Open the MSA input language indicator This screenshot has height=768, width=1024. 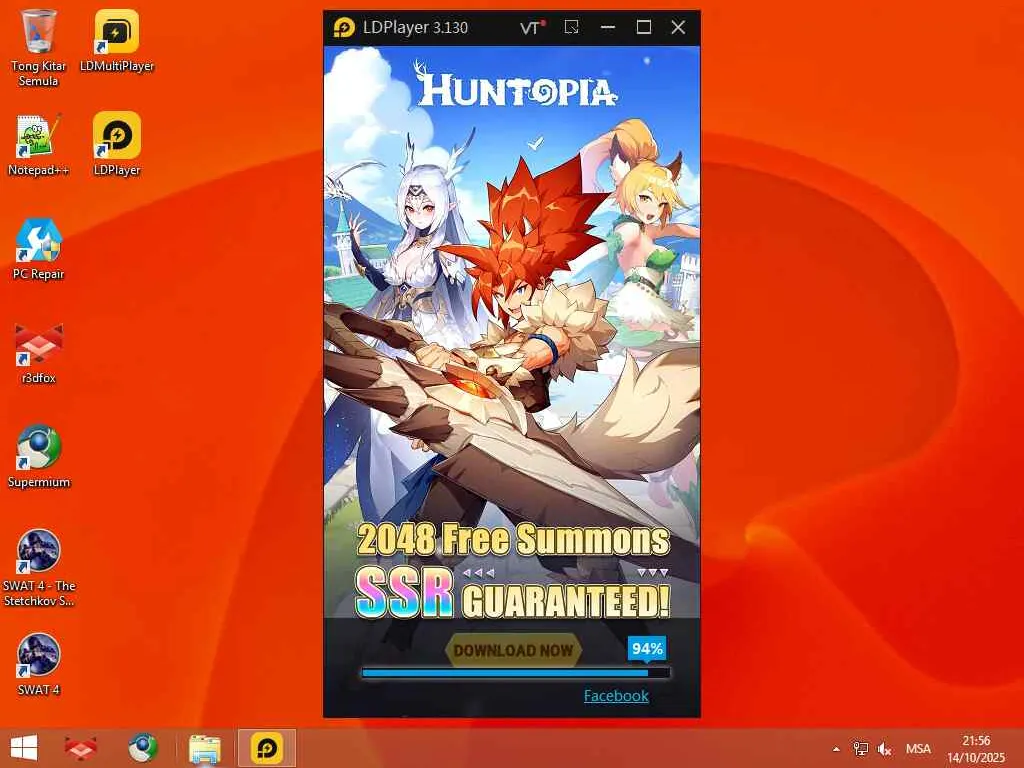coord(918,749)
